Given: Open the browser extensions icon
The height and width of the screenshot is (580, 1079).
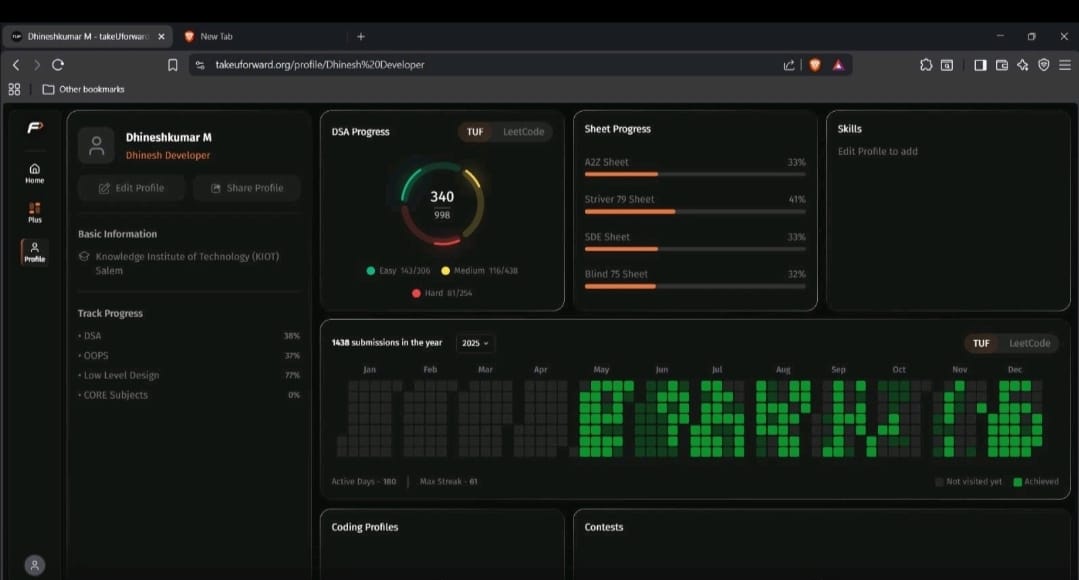Looking at the screenshot, I should tap(926, 64).
